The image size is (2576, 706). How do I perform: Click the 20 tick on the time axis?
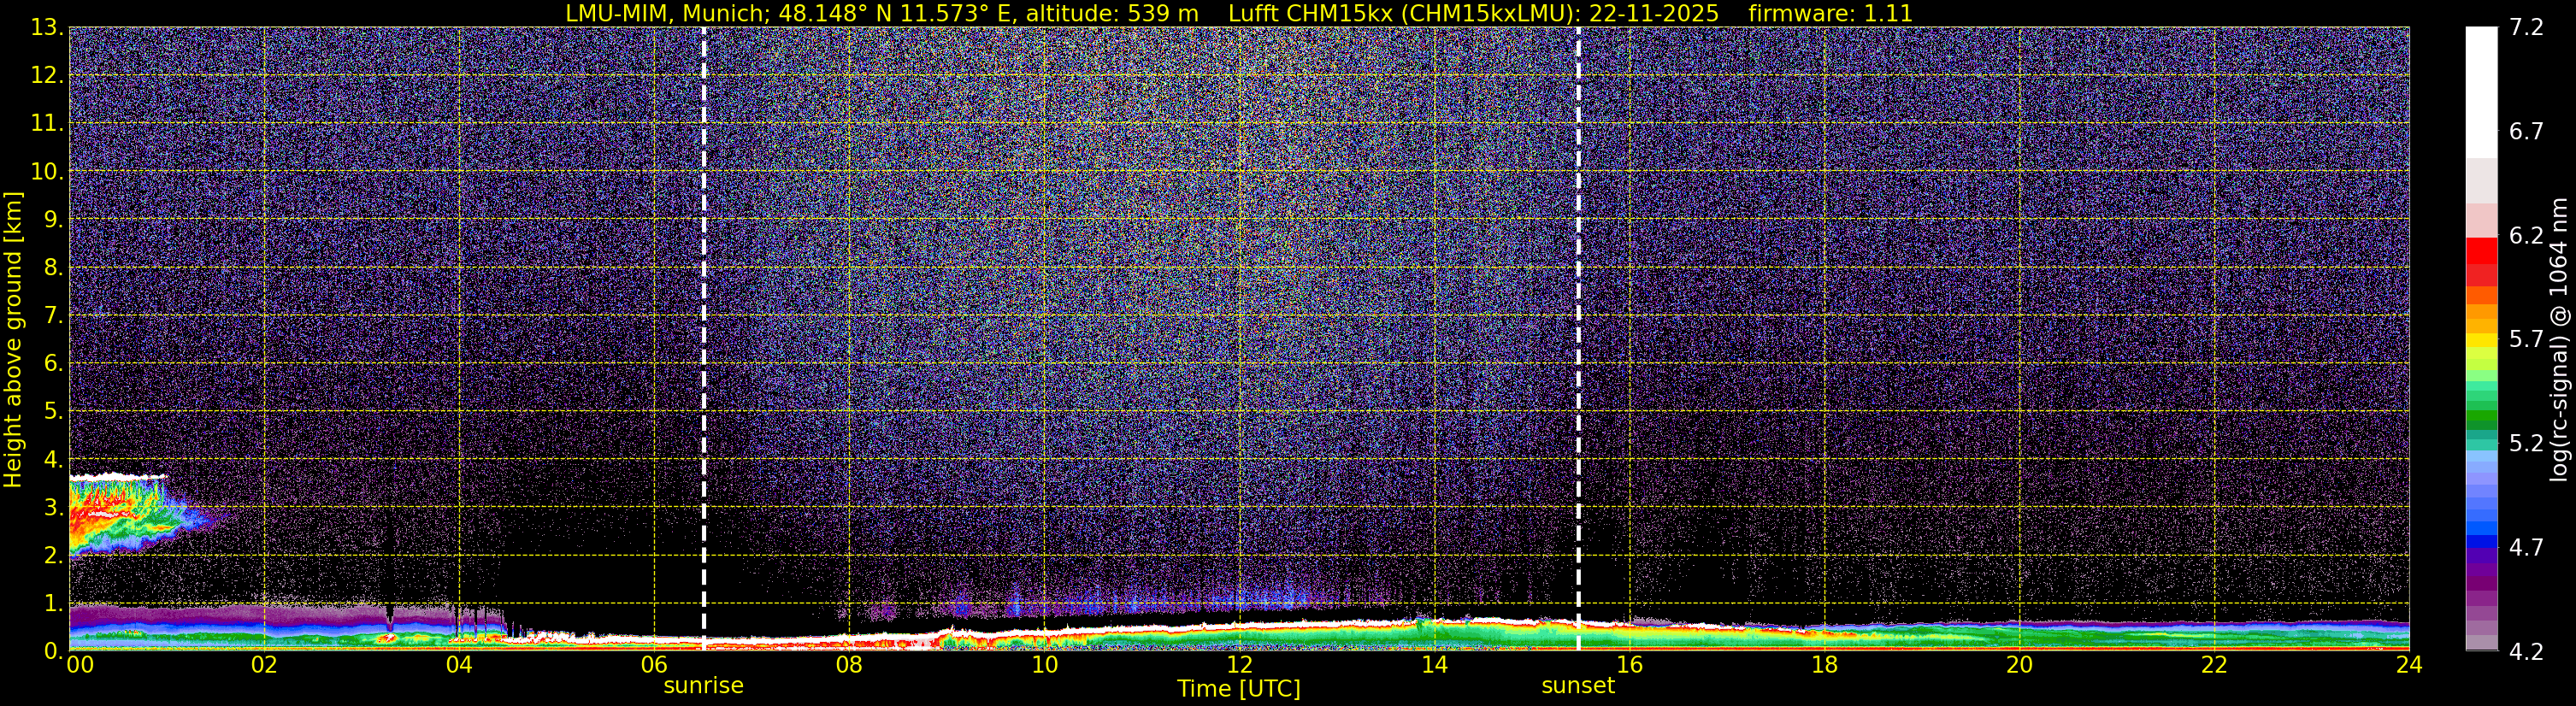coord(2019,665)
